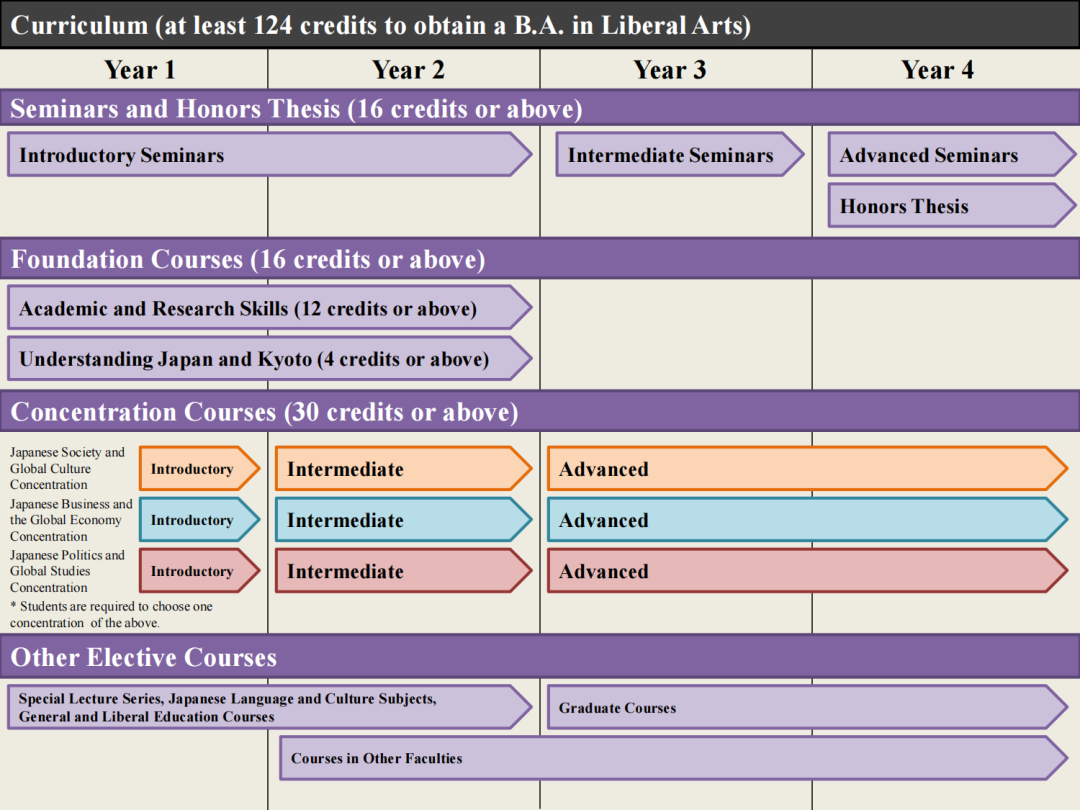Click the Graduate Courses arrow box
1080x810 pixels.
point(806,707)
